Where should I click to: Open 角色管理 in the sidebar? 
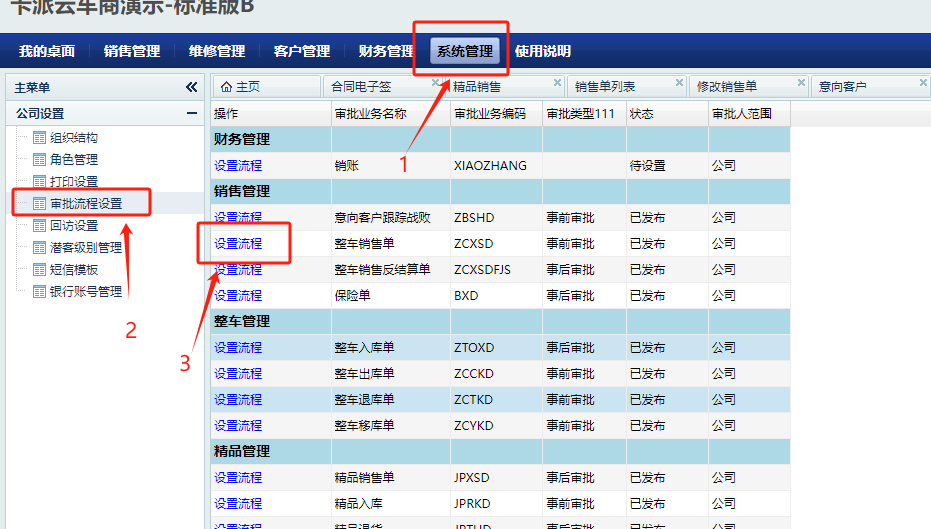tap(73, 160)
